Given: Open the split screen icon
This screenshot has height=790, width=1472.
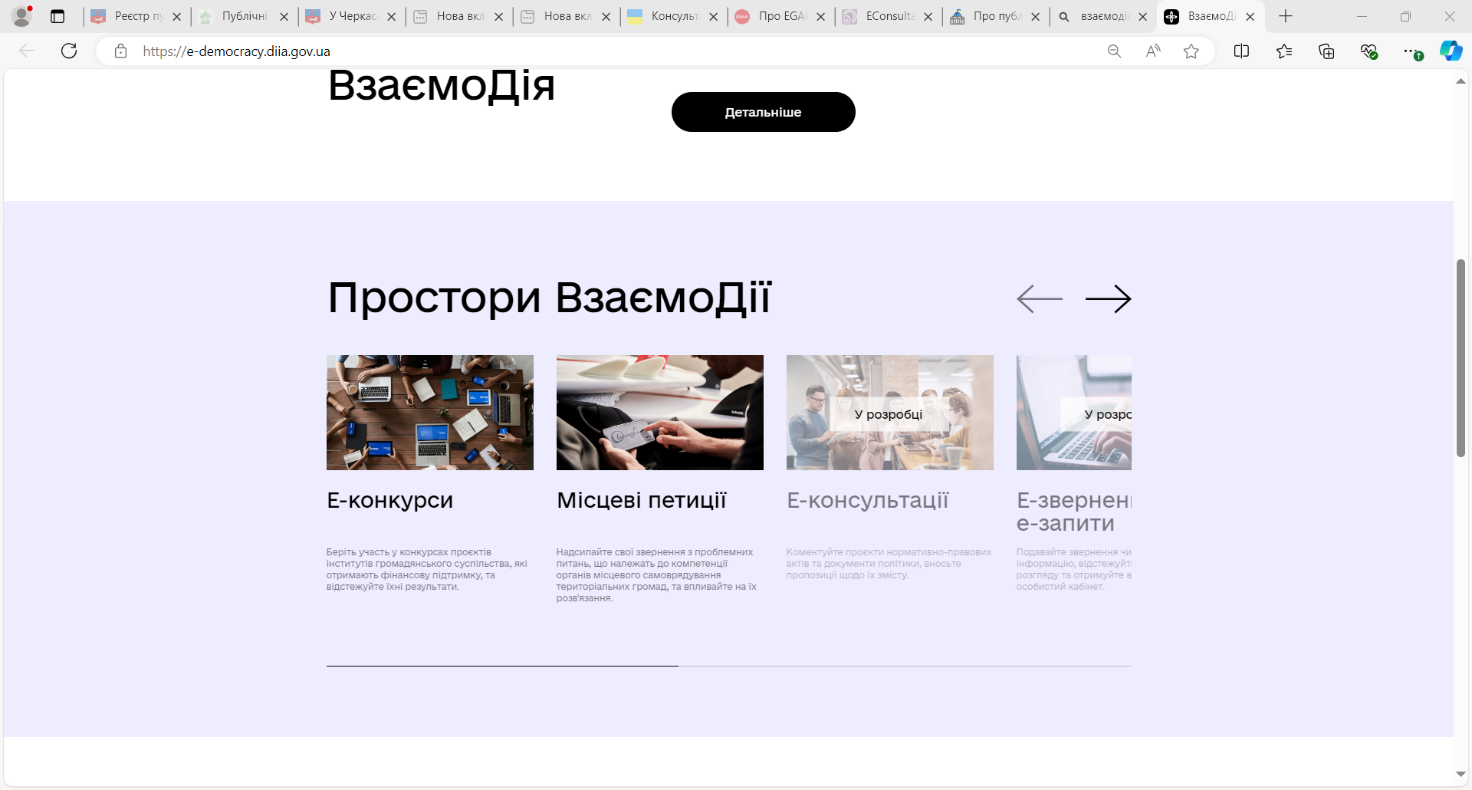Looking at the screenshot, I should coord(1241,51).
